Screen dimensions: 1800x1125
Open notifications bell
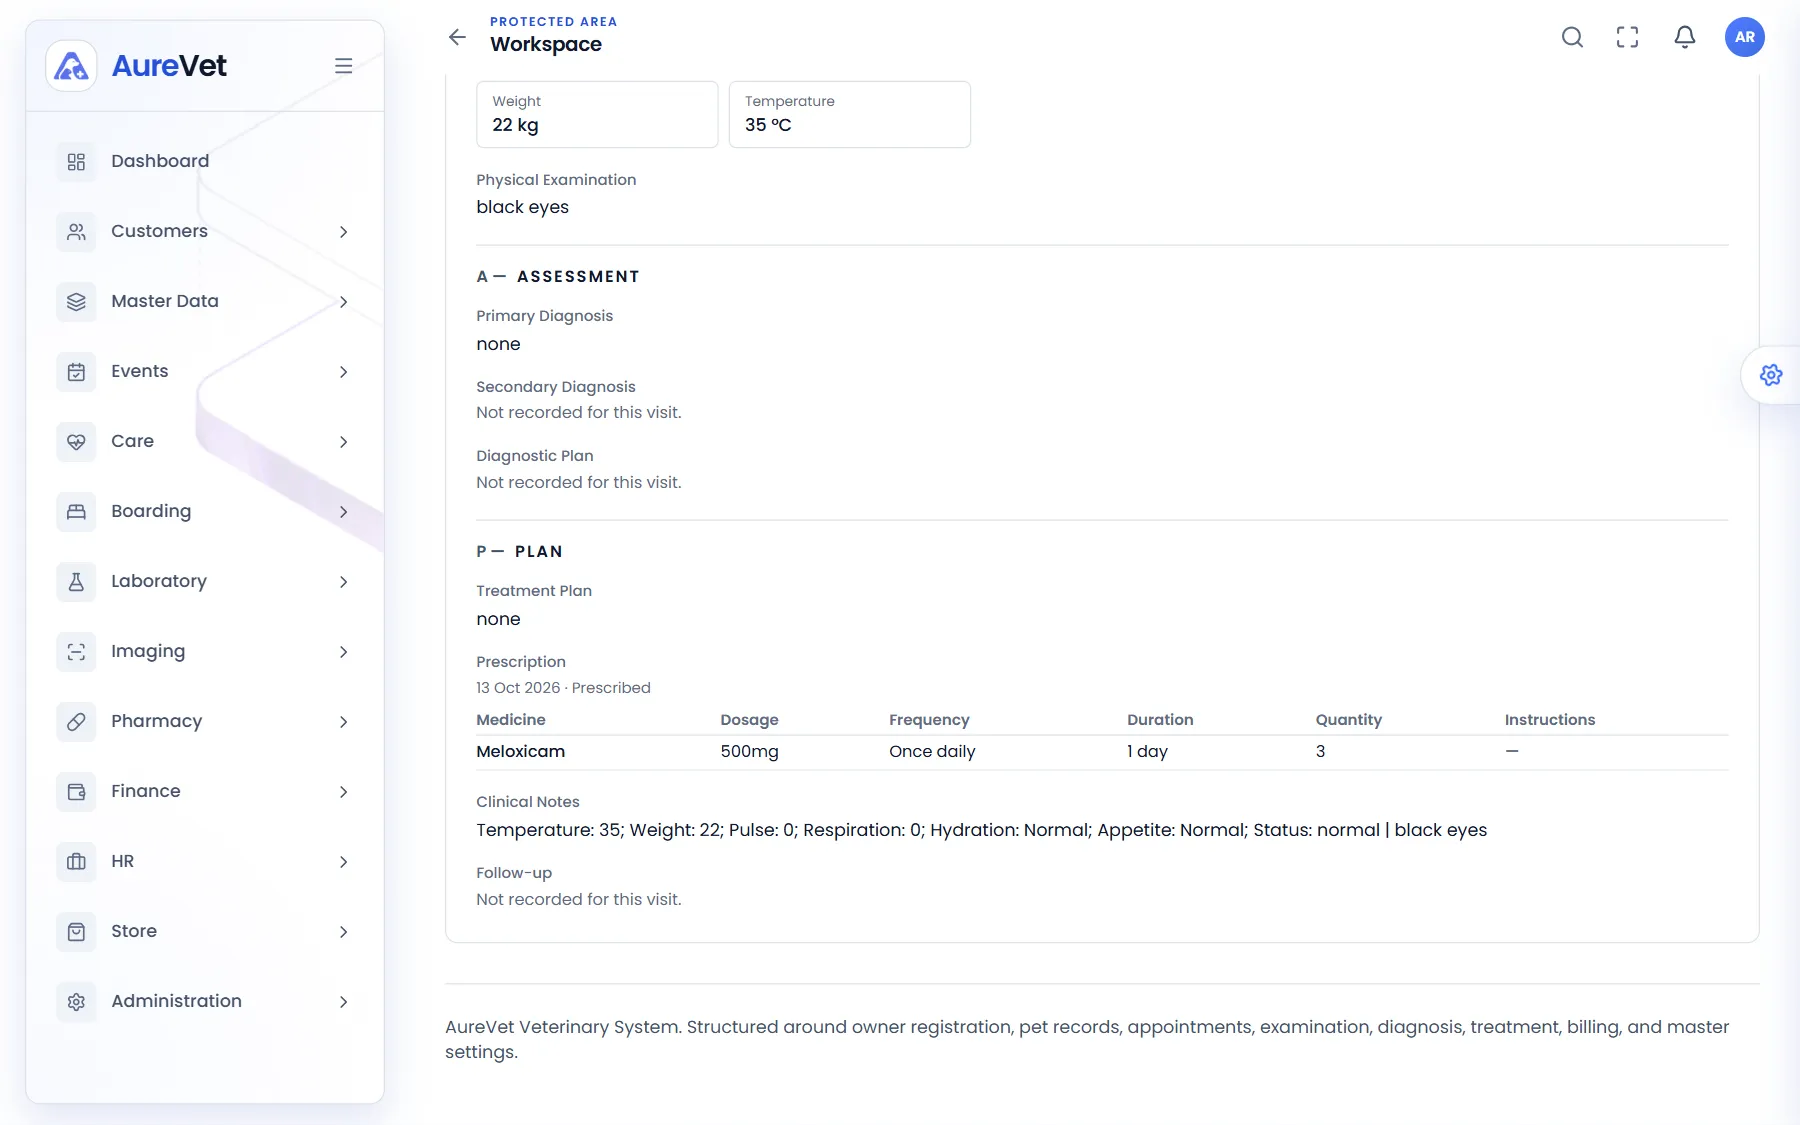1685,37
